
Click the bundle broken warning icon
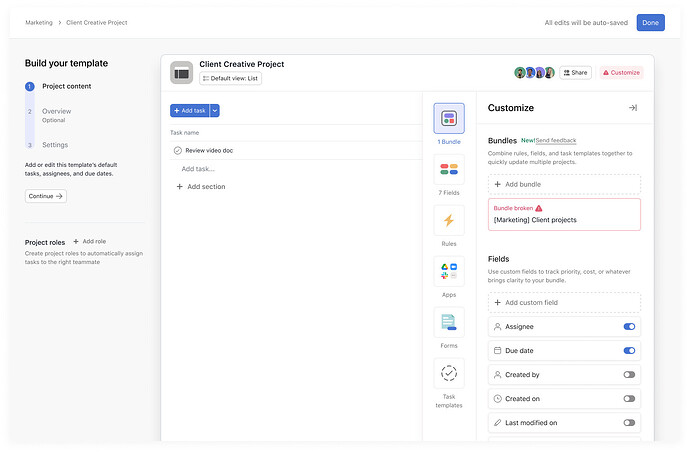point(539,208)
